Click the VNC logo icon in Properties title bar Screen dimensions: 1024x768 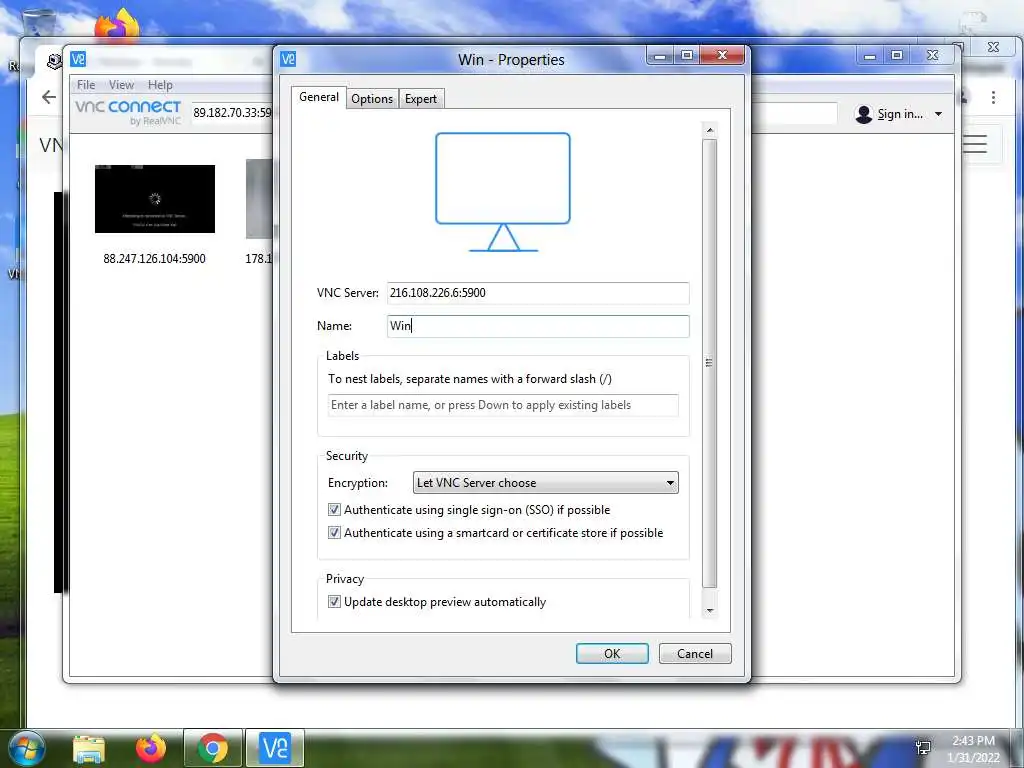[288, 59]
